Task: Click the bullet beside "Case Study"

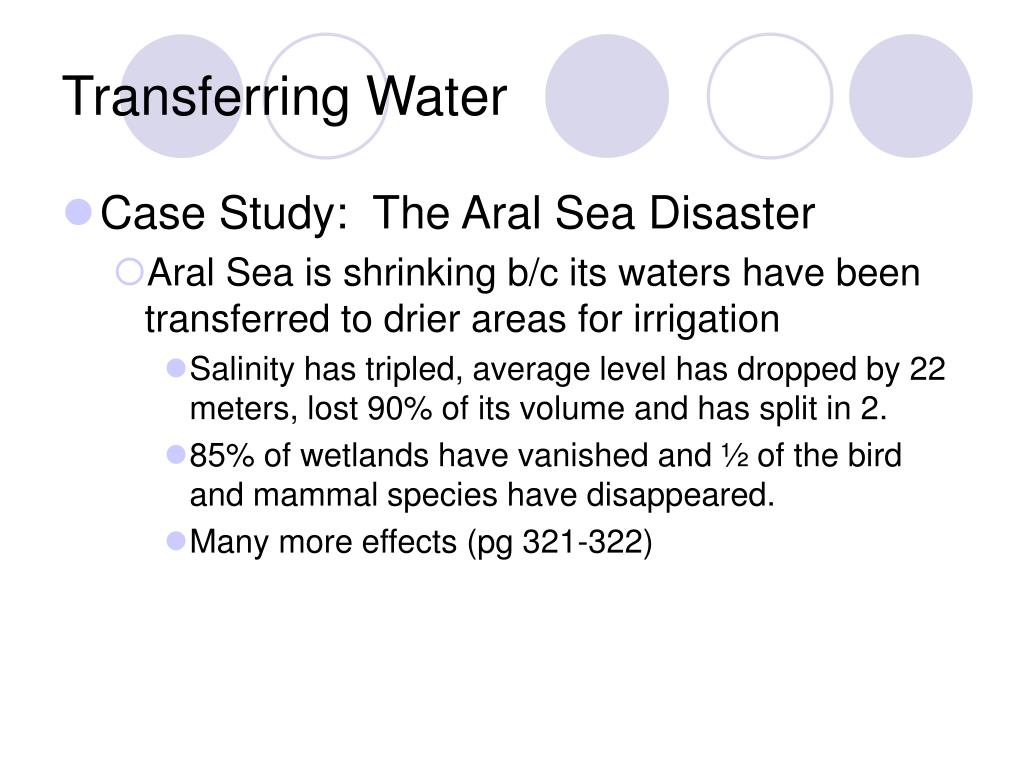Action: coord(79,212)
